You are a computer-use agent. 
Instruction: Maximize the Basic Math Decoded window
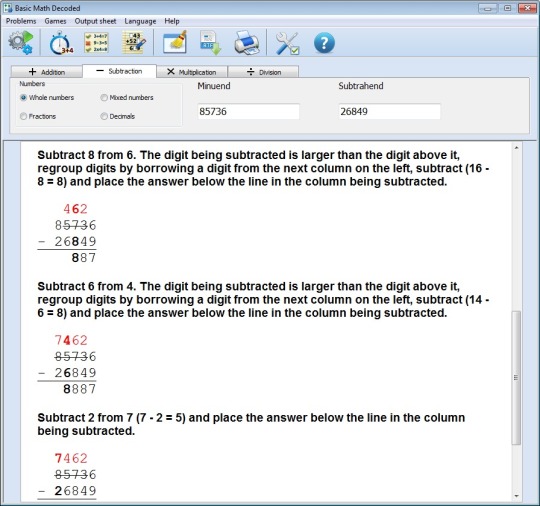[x=507, y=8]
